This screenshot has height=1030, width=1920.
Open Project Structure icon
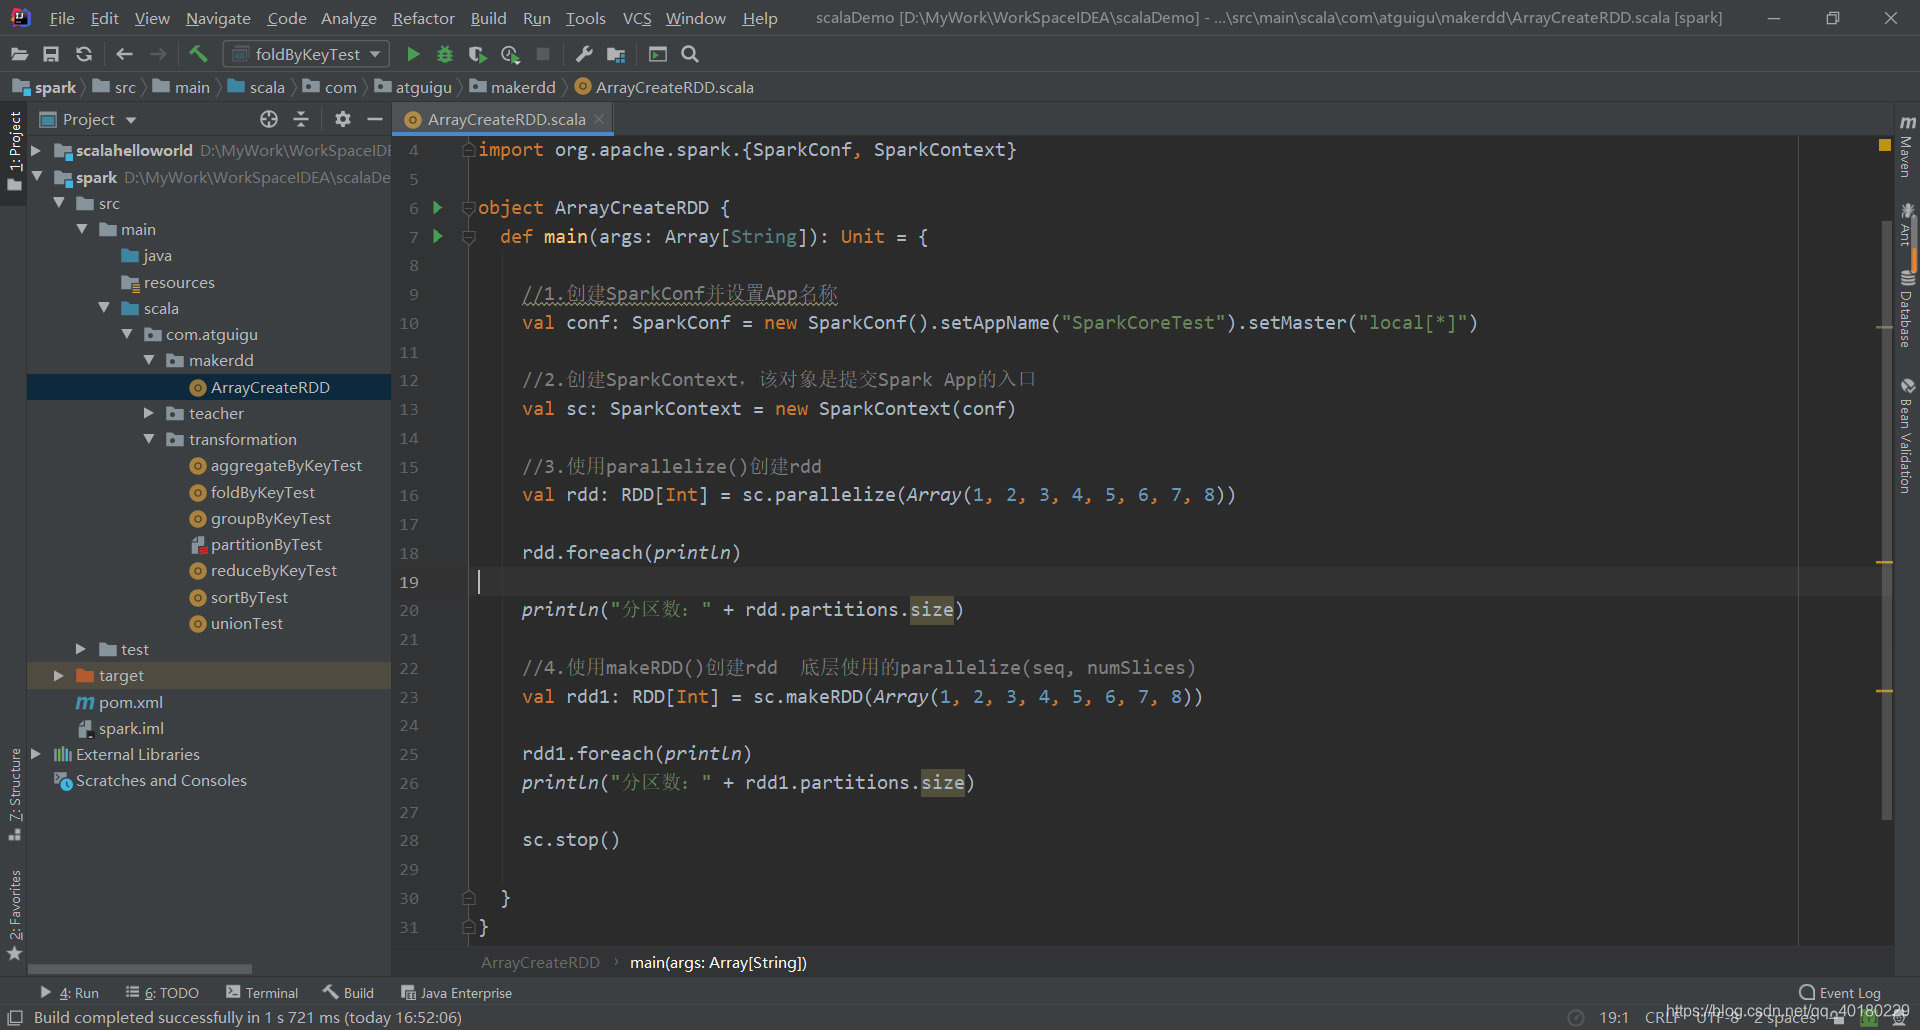point(616,54)
